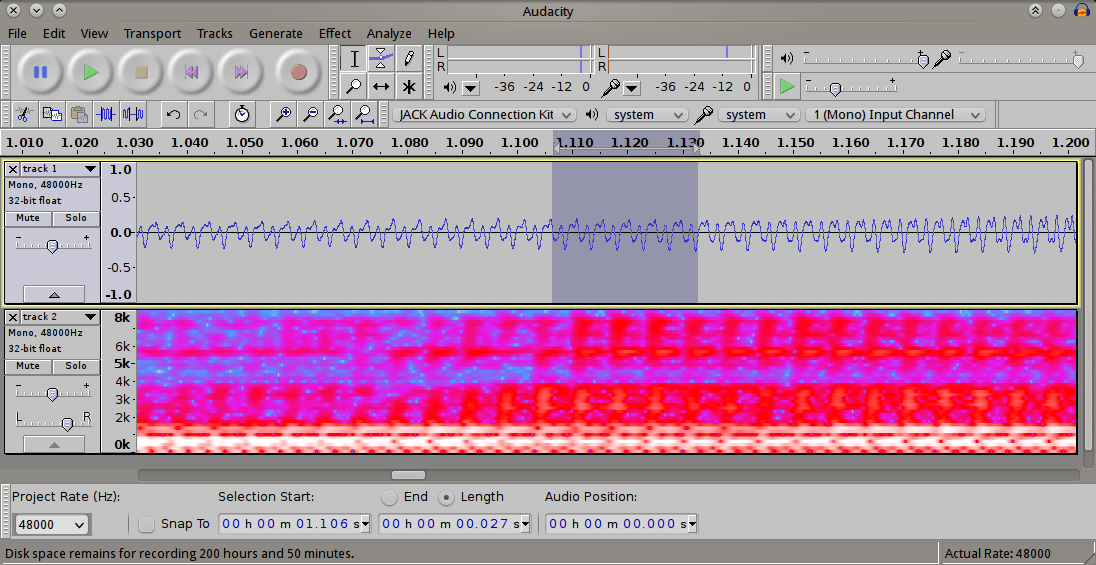Screen dimensions: 1096x565
Task: Close track 2 with X button
Action: click(x=13, y=317)
